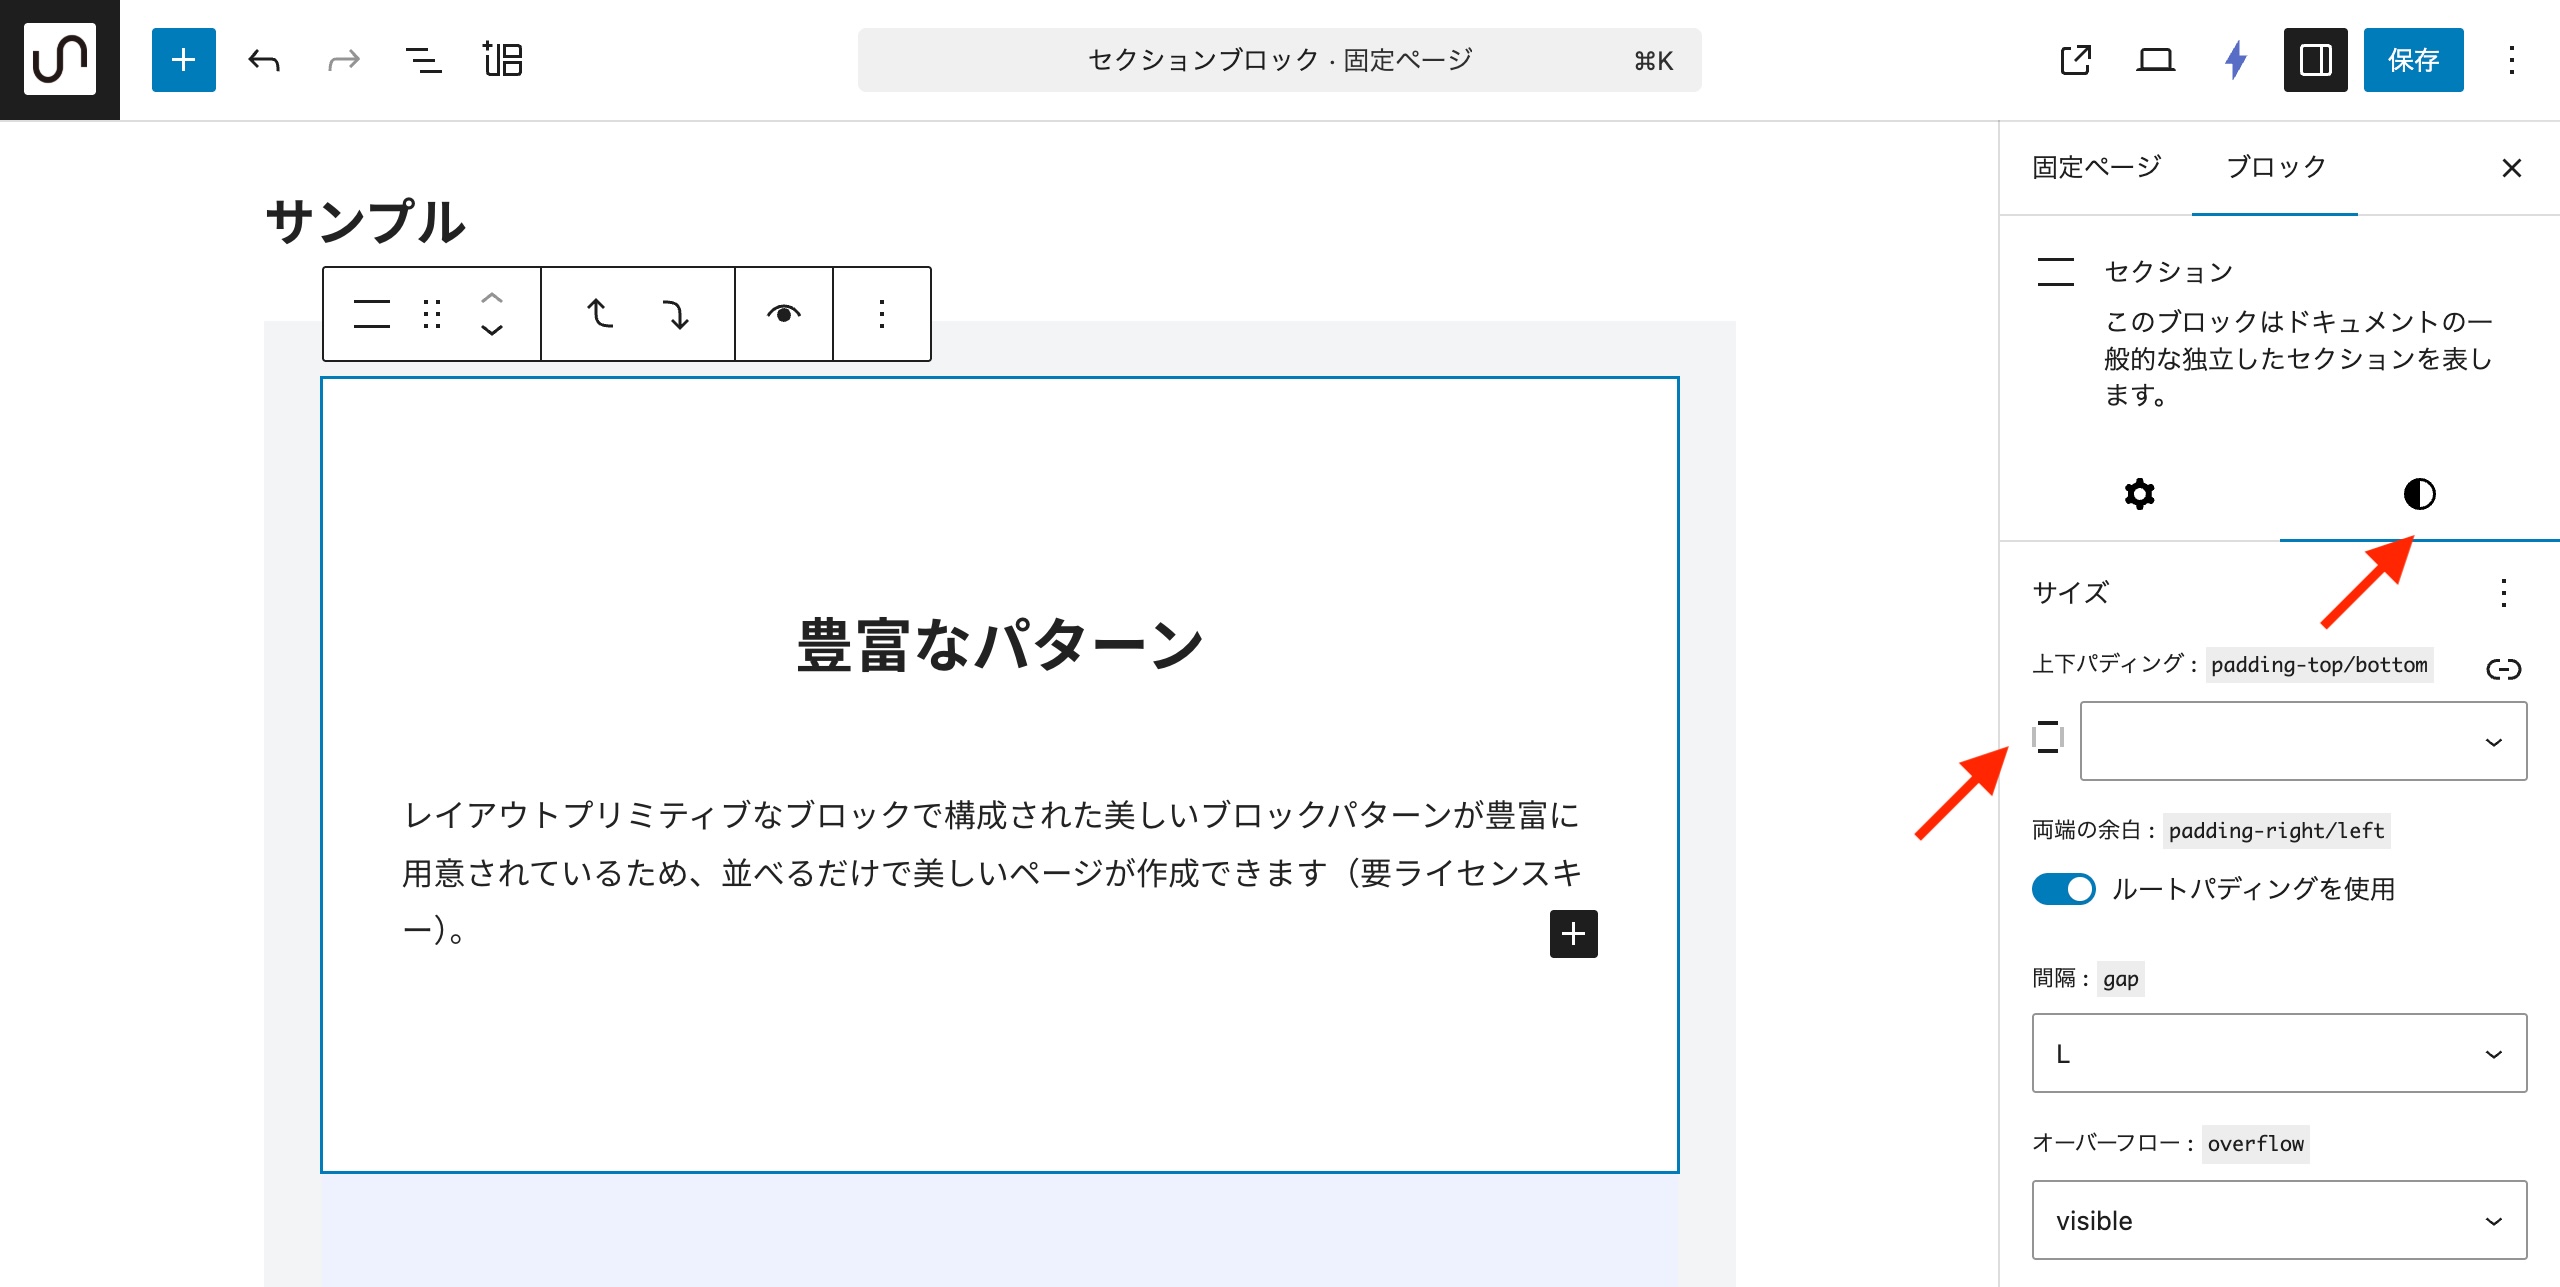Open the page in a new tab
The height and width of the screenshot is (1287, 2560).
(x=2075, y=60)
